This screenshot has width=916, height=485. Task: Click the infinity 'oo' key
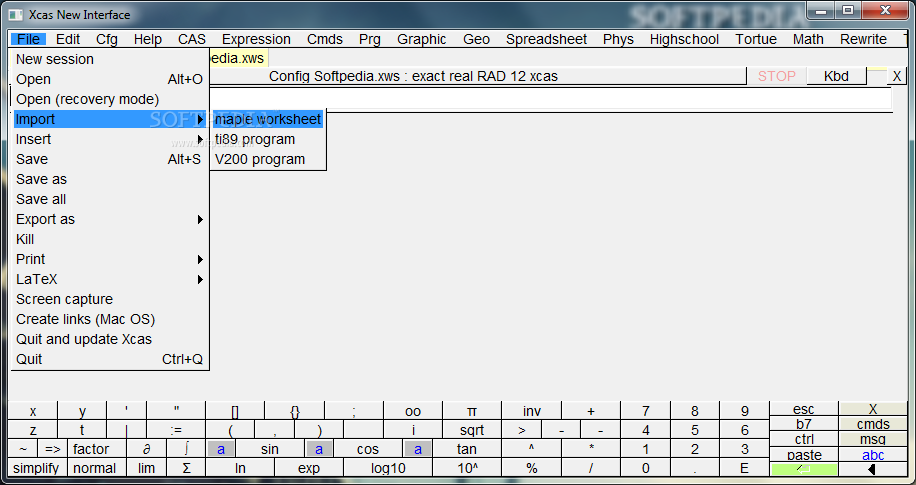click(413, 411)
